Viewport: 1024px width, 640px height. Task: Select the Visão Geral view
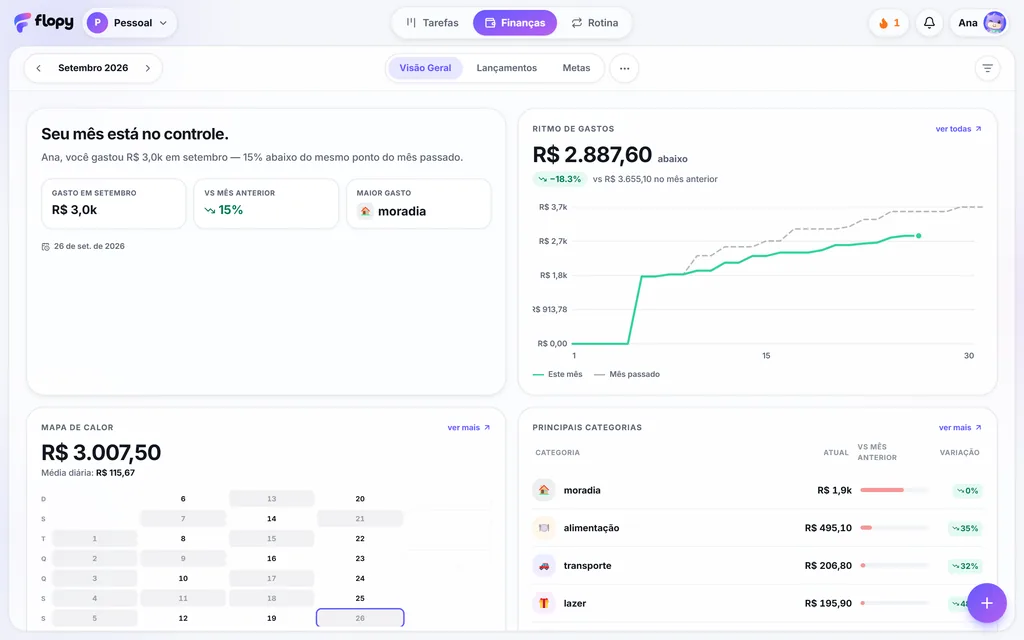425,68
